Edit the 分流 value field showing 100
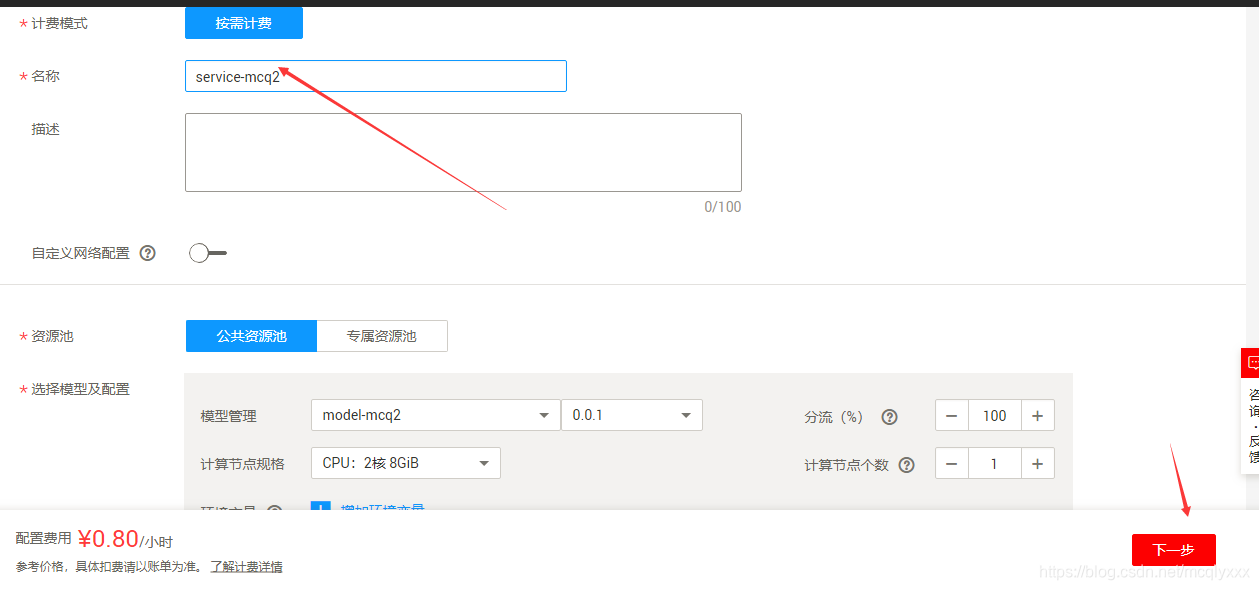The height and width of the screenshot is (590, 1259). point(995,415)
